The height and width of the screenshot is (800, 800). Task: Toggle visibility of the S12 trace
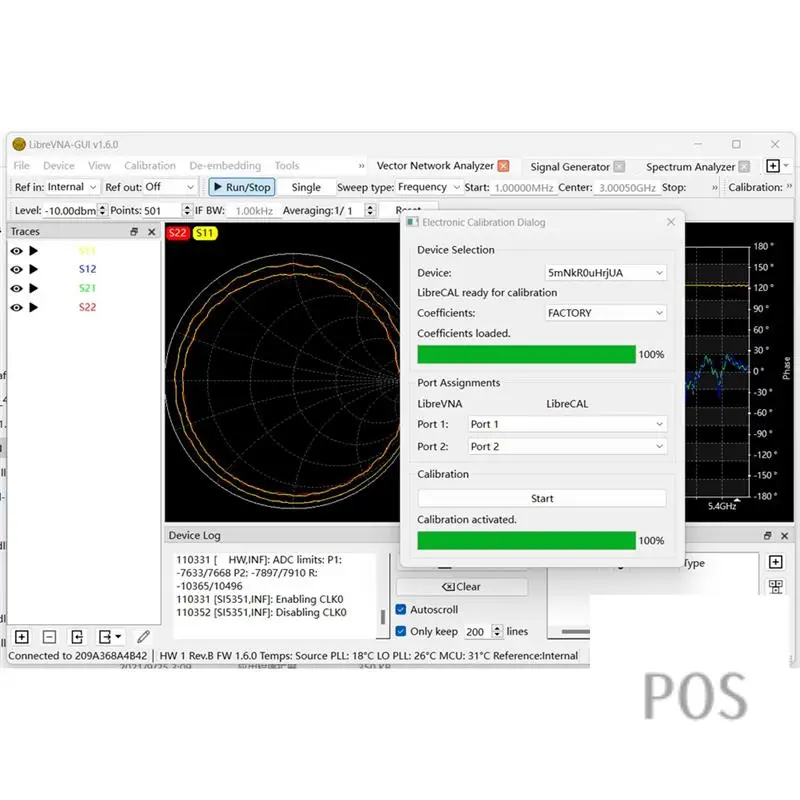(x=16, y=269)
